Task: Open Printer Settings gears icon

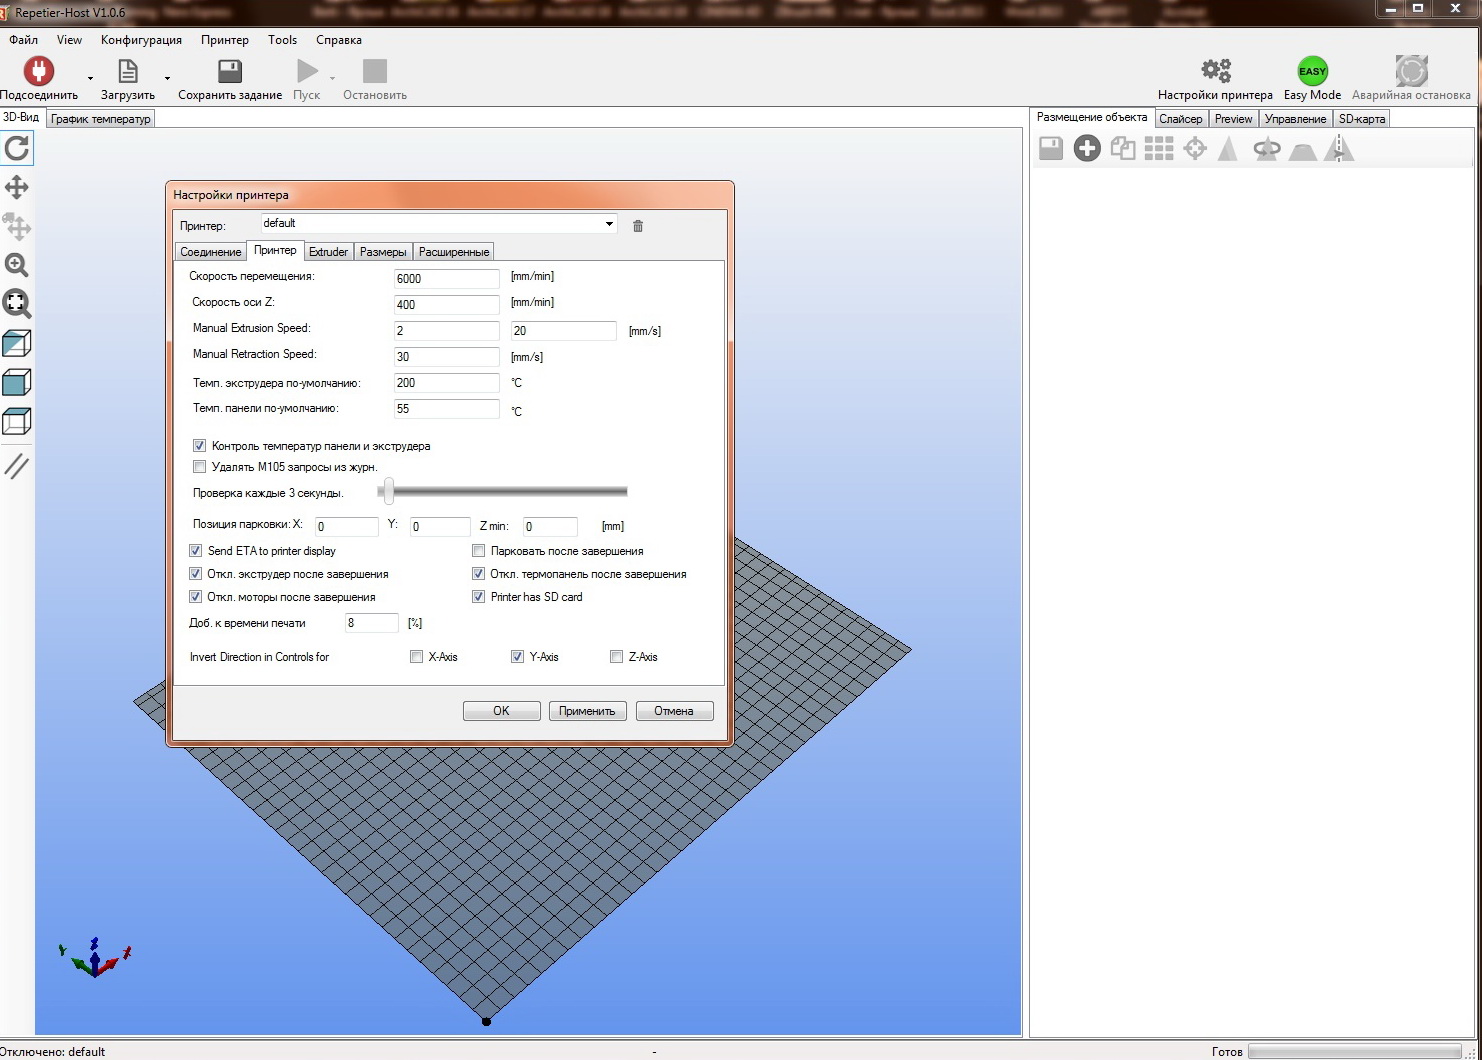Action: [1216, 70]
